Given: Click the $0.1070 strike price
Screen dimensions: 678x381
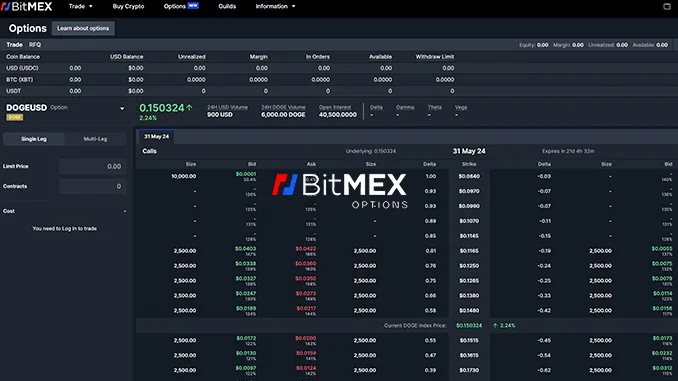Looking at the screenshot, I should point(469,221).
